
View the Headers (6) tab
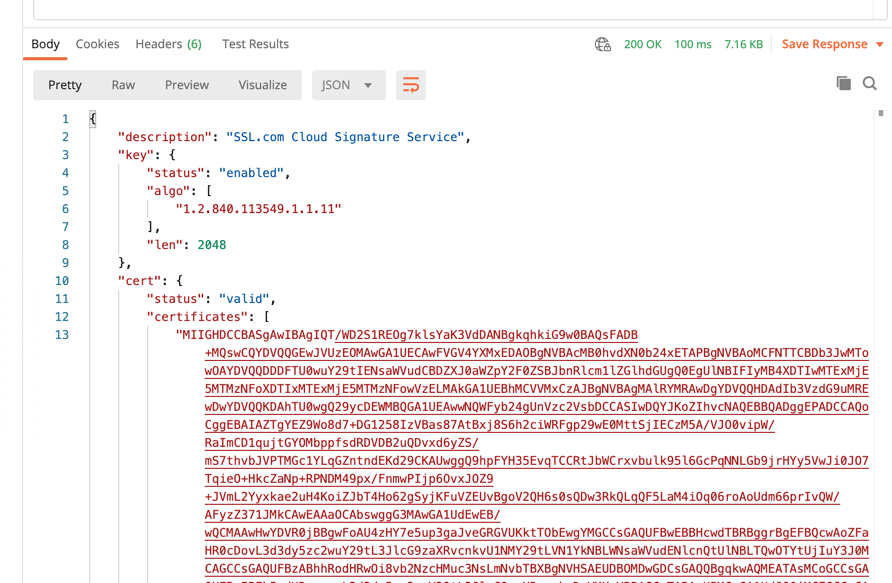pyautogui.click(x=168, y=44)
